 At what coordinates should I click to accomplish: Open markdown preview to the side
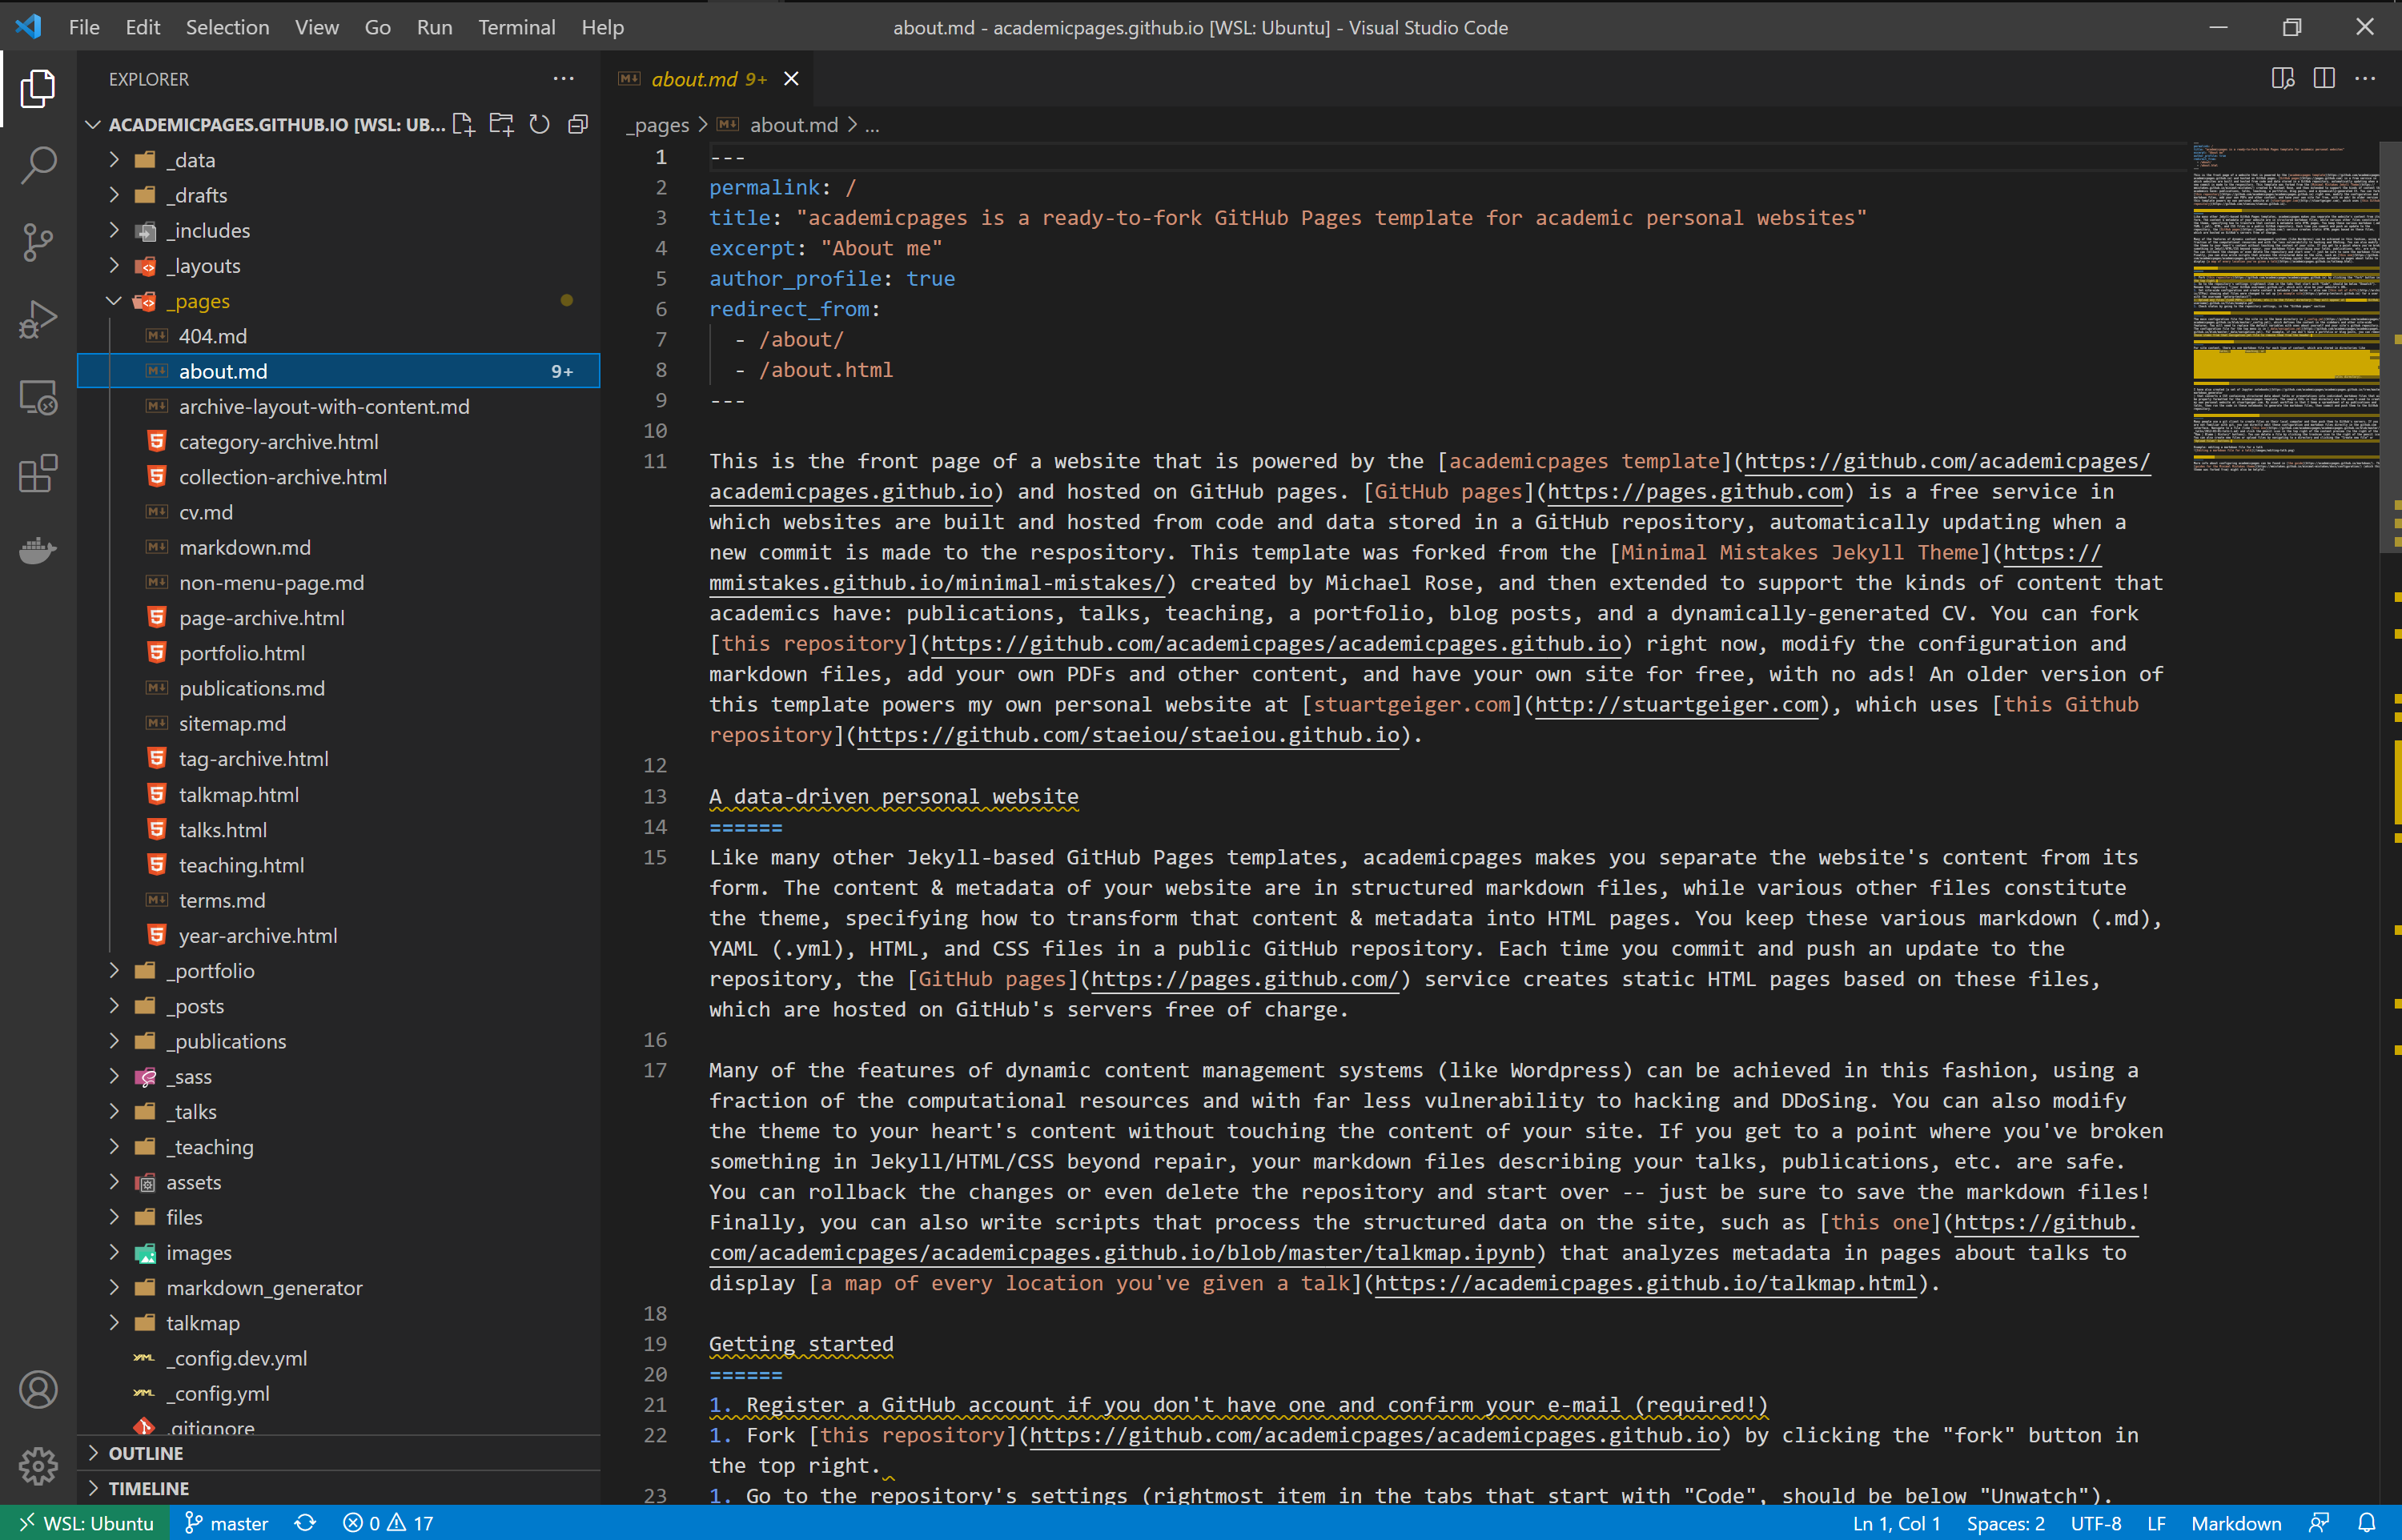click(2282, 79)
